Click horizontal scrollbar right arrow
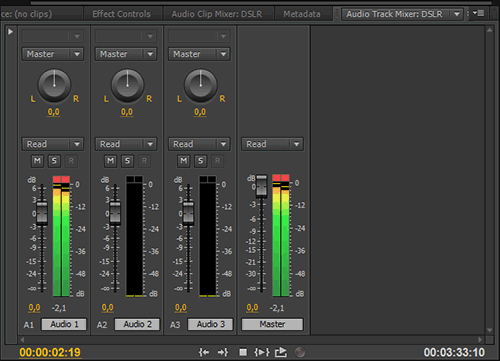This screenshot has width=500, height=361. [480, 340]
